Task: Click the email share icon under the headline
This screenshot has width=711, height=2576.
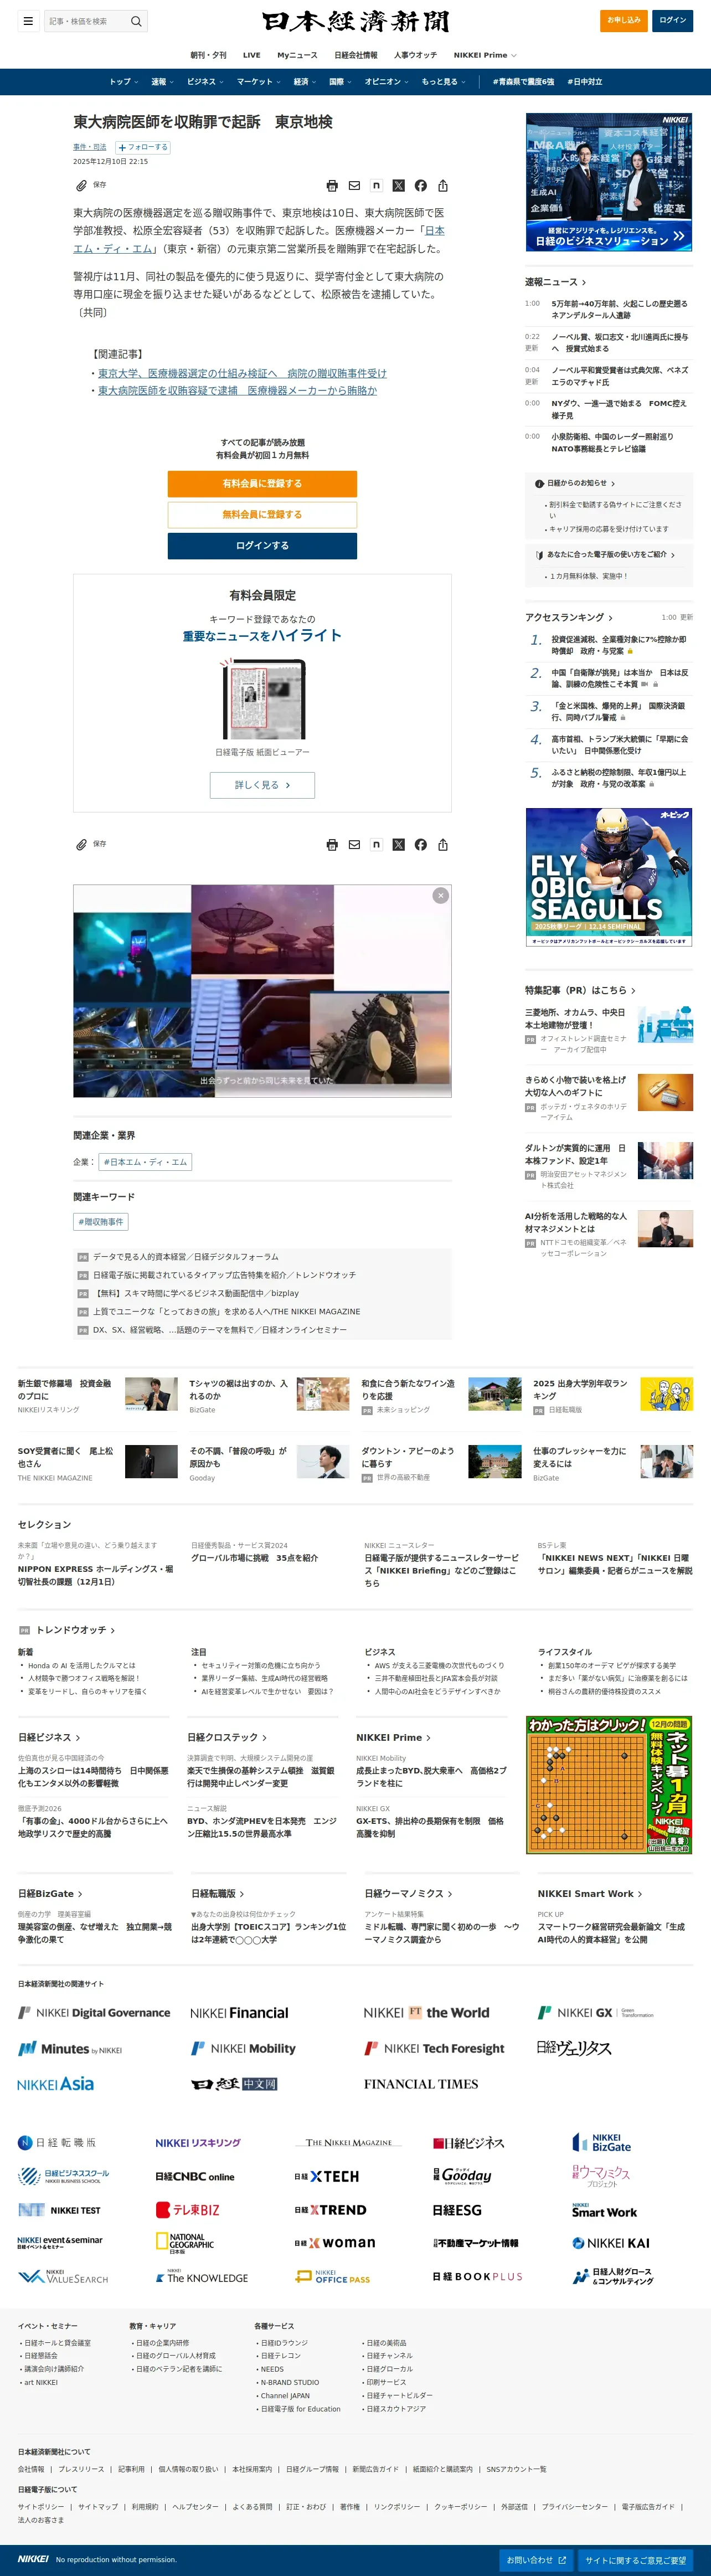Action: tap(354, 186)
